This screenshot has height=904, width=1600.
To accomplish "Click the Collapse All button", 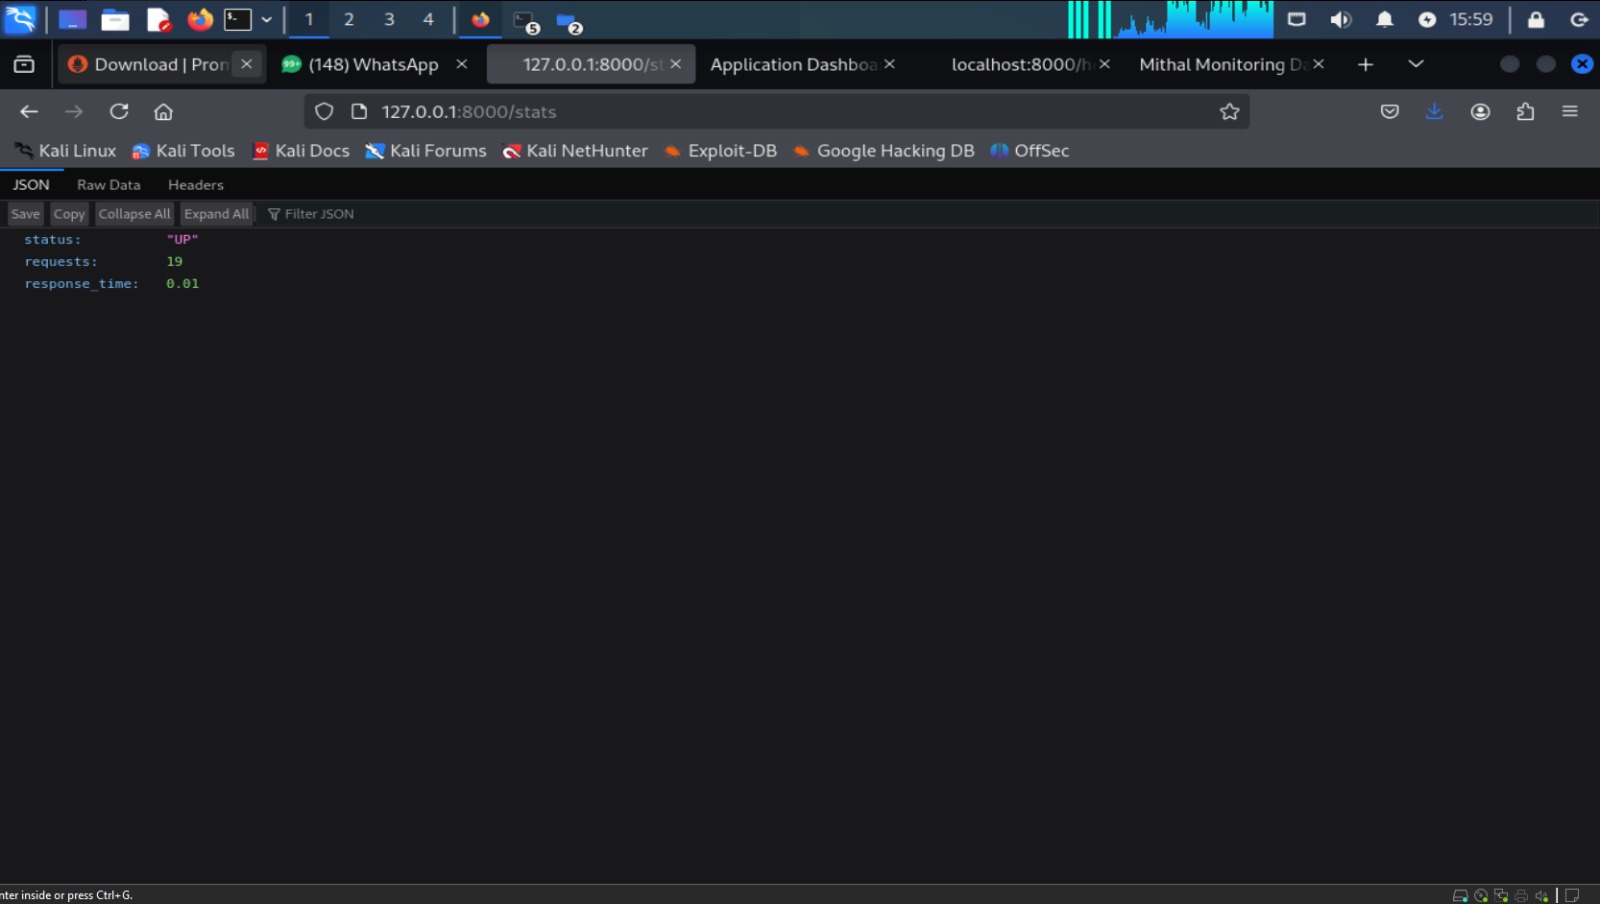I will coord(134,214).
